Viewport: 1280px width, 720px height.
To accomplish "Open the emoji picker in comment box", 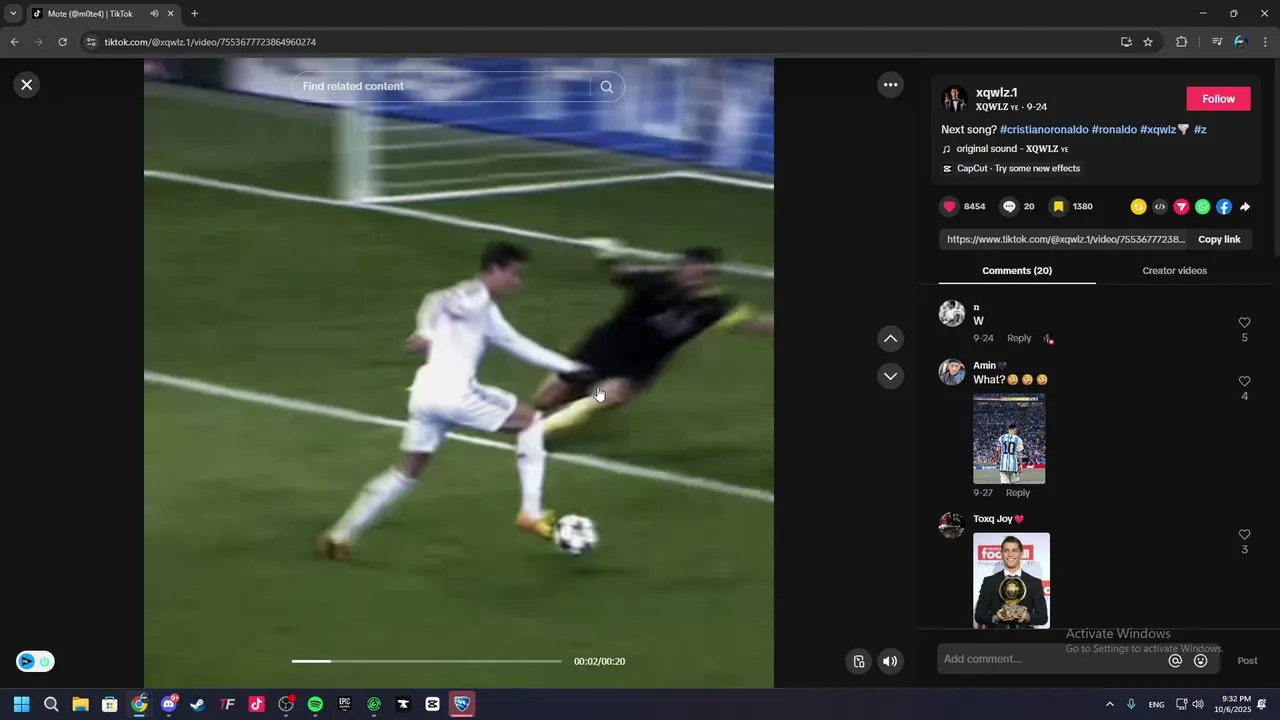I will pyautogui.click(x=1201, y=660).
